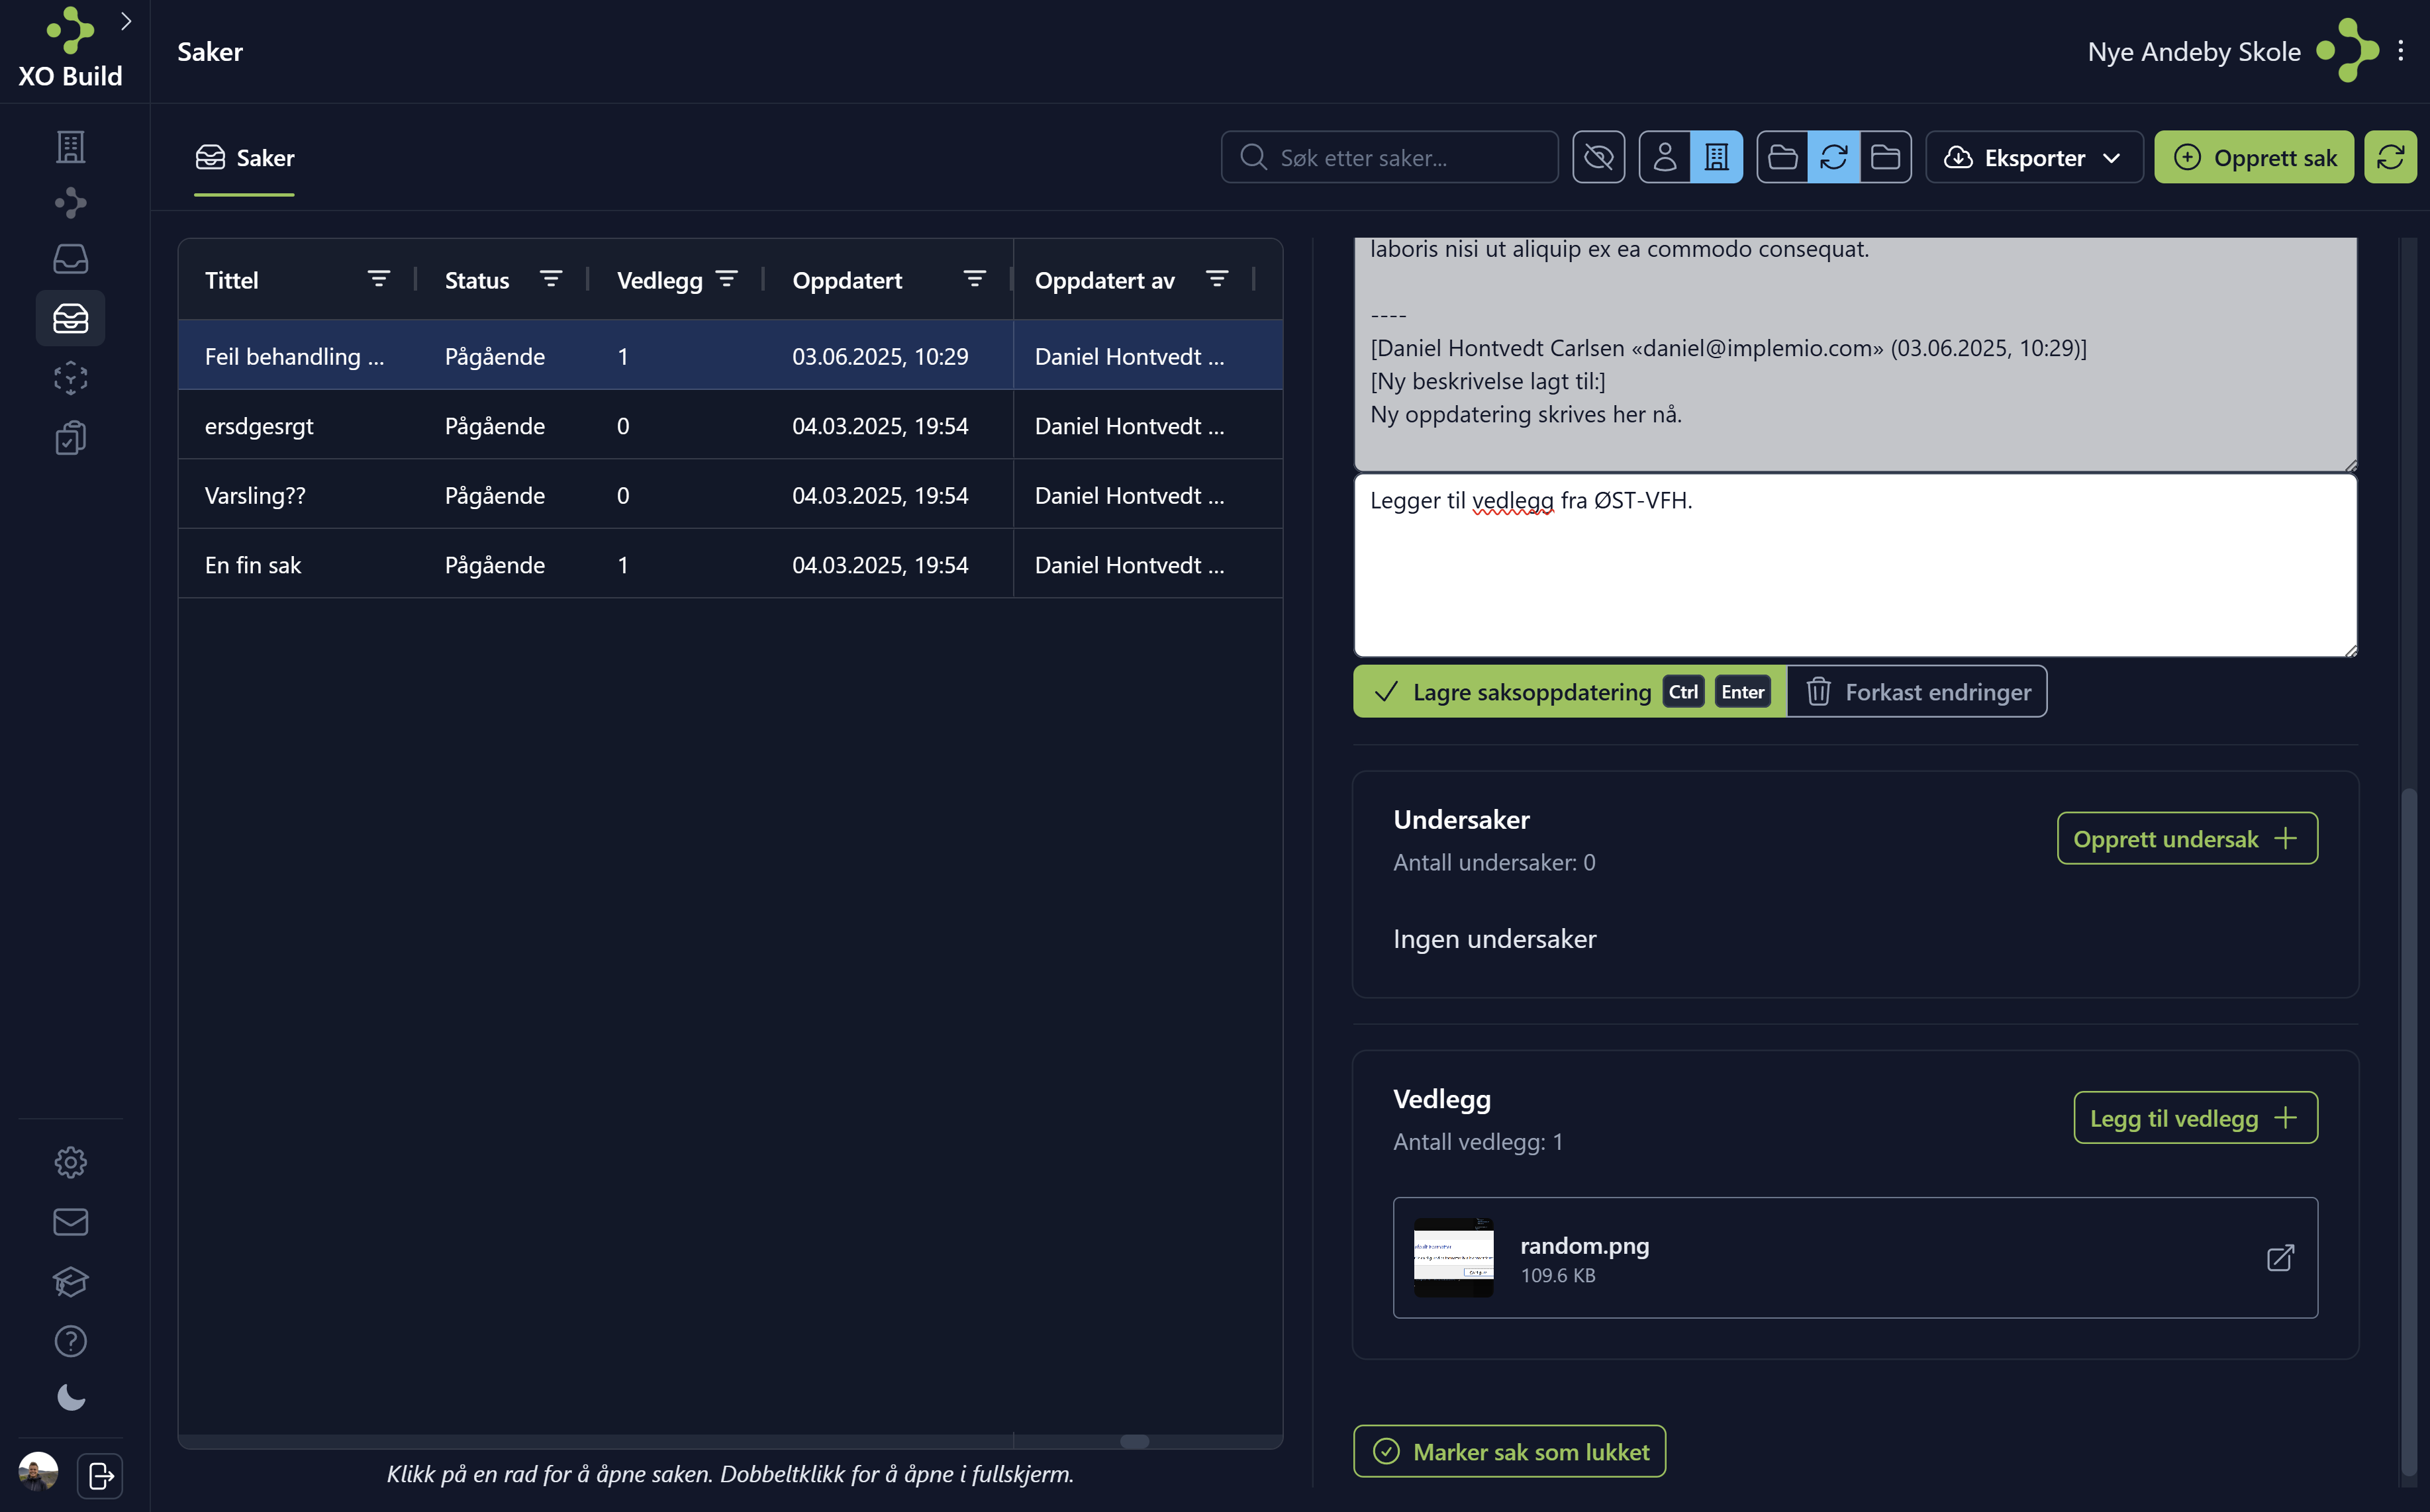Open the help question mark icon
Screen dimensions: 2430x1512
coord(70,1341)
